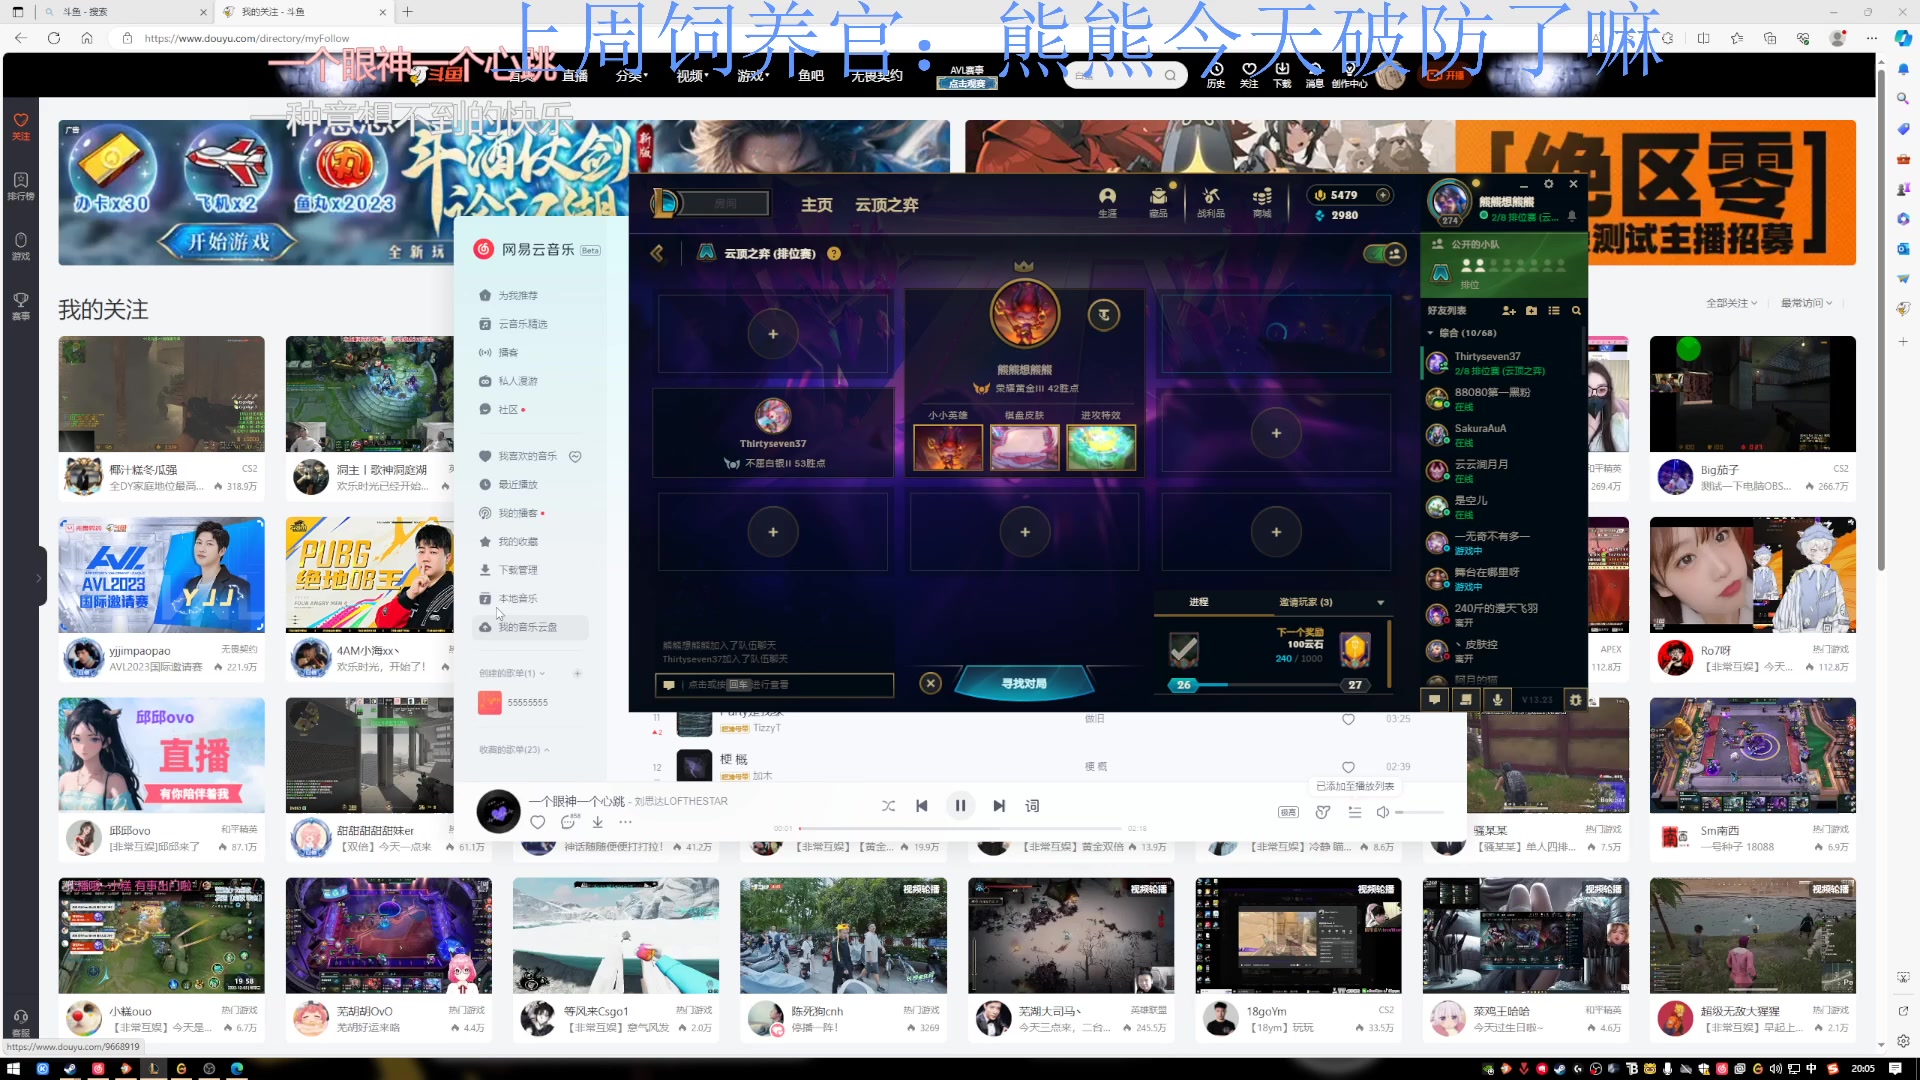Click the download icon under the song title
1920x1080 pixels.
(597, 822)
